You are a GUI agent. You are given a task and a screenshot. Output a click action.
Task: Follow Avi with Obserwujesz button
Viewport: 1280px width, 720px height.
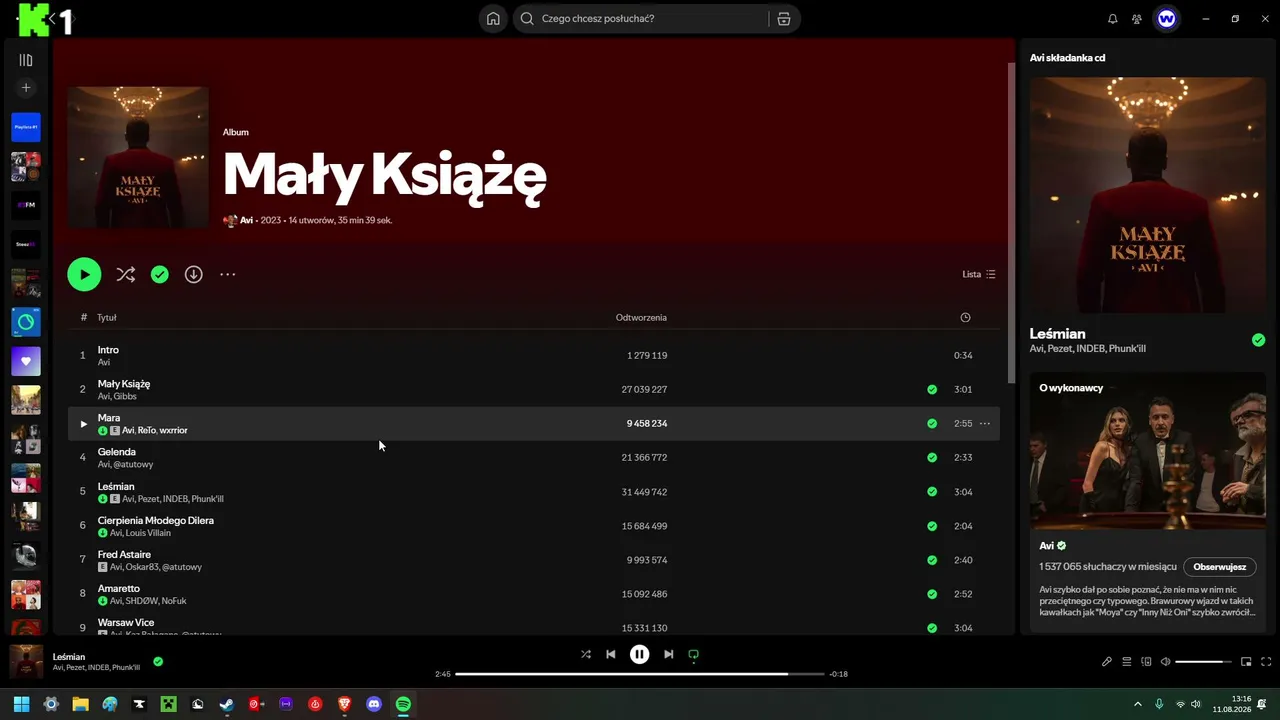[1220, 567]
